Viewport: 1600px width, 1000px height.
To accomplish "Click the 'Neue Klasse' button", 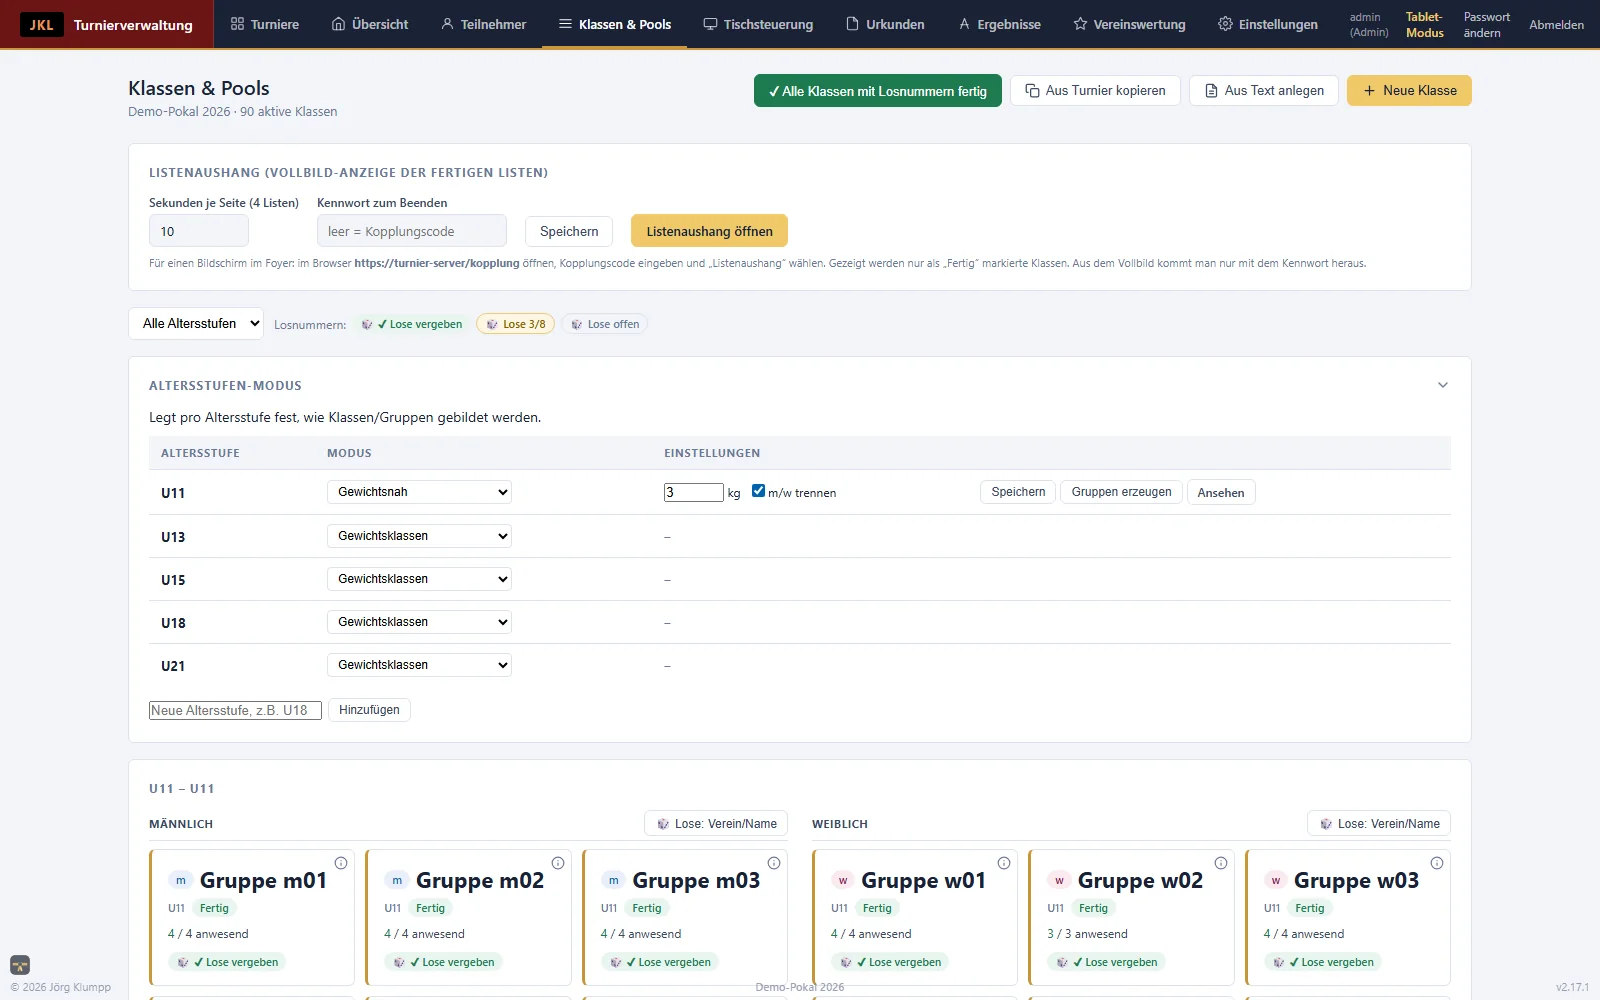I will pos(1409,90).
